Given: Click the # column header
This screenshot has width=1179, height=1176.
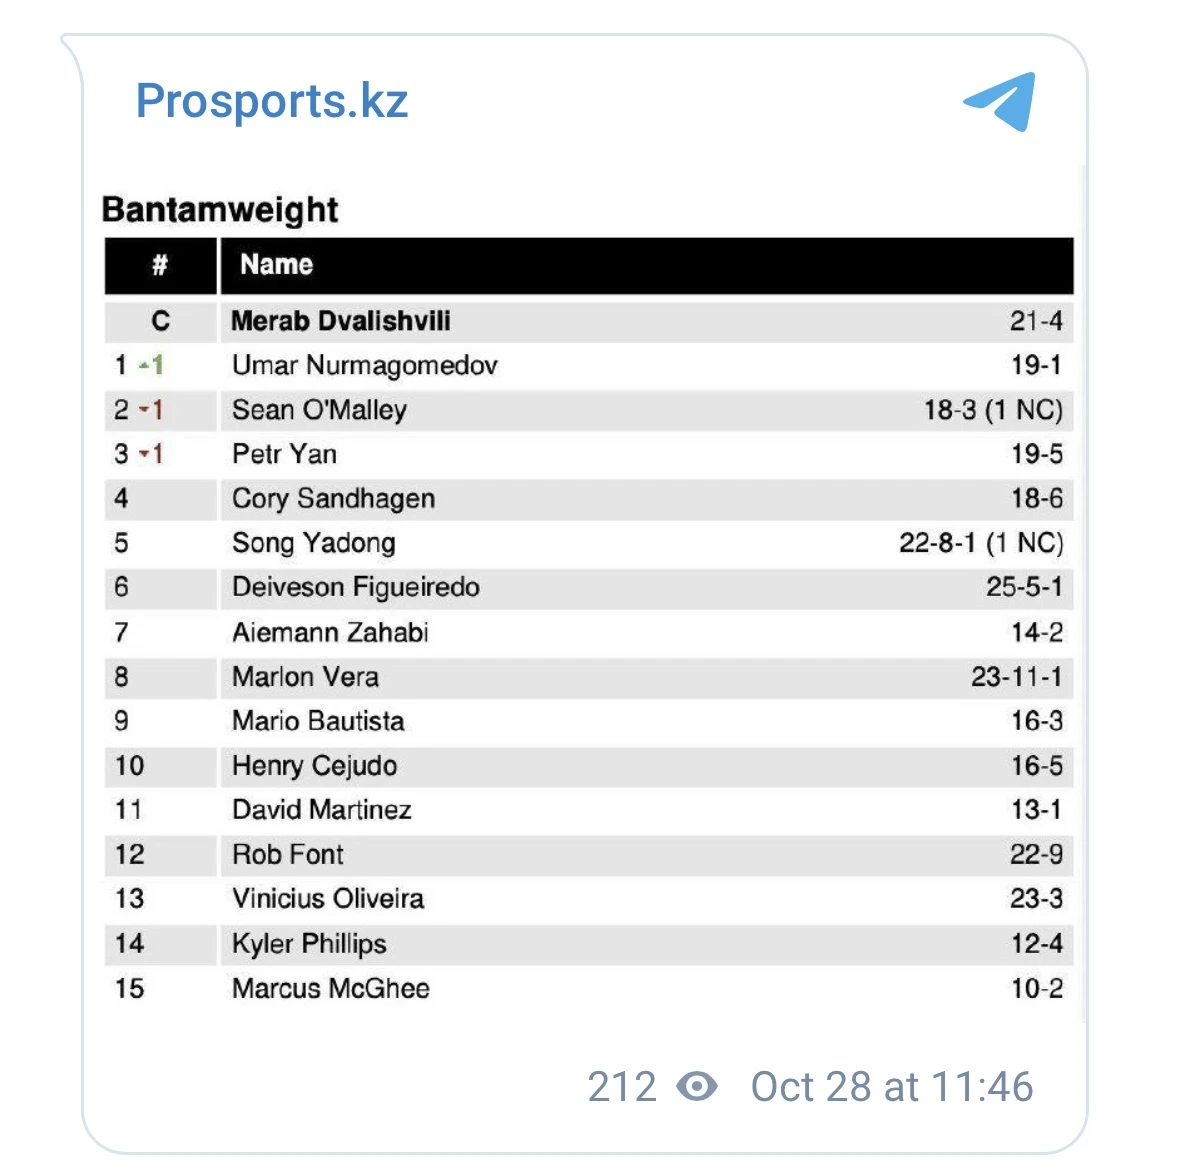Looking at the screenshot, I should point(160,265).
